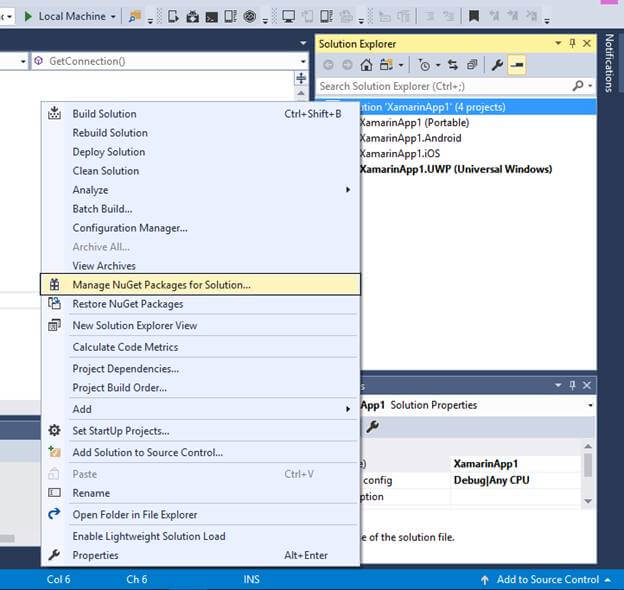Open Project Build Order
The image size is (624, 590).
(201, 387)
